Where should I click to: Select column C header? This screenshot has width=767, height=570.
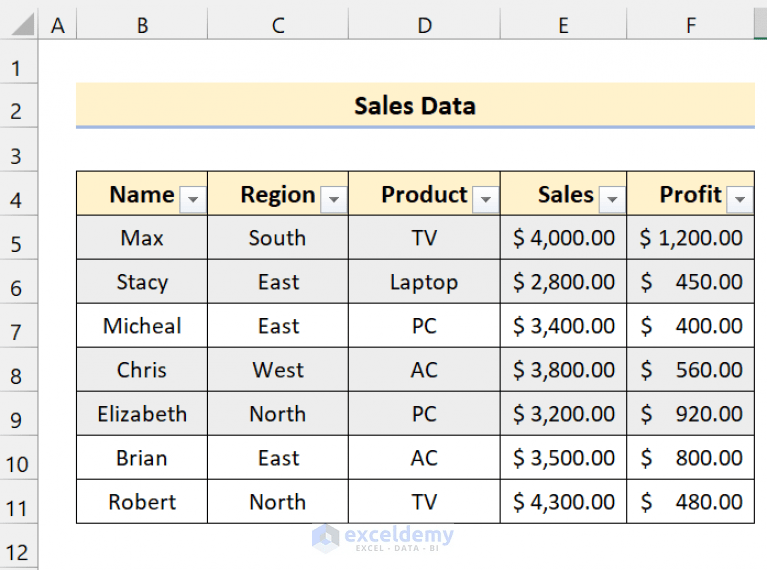278,24
